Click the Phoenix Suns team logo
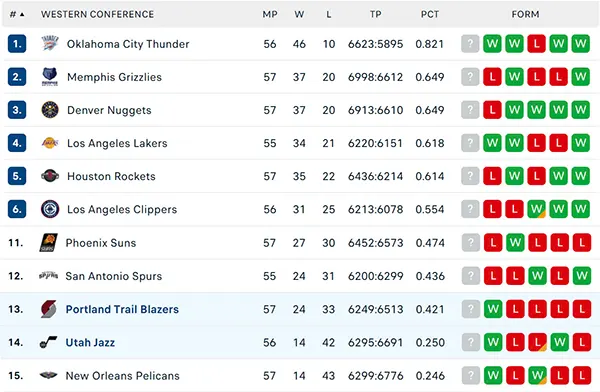Image resolution: width=600 pixels, height=392 pixels. click(49, 243)
